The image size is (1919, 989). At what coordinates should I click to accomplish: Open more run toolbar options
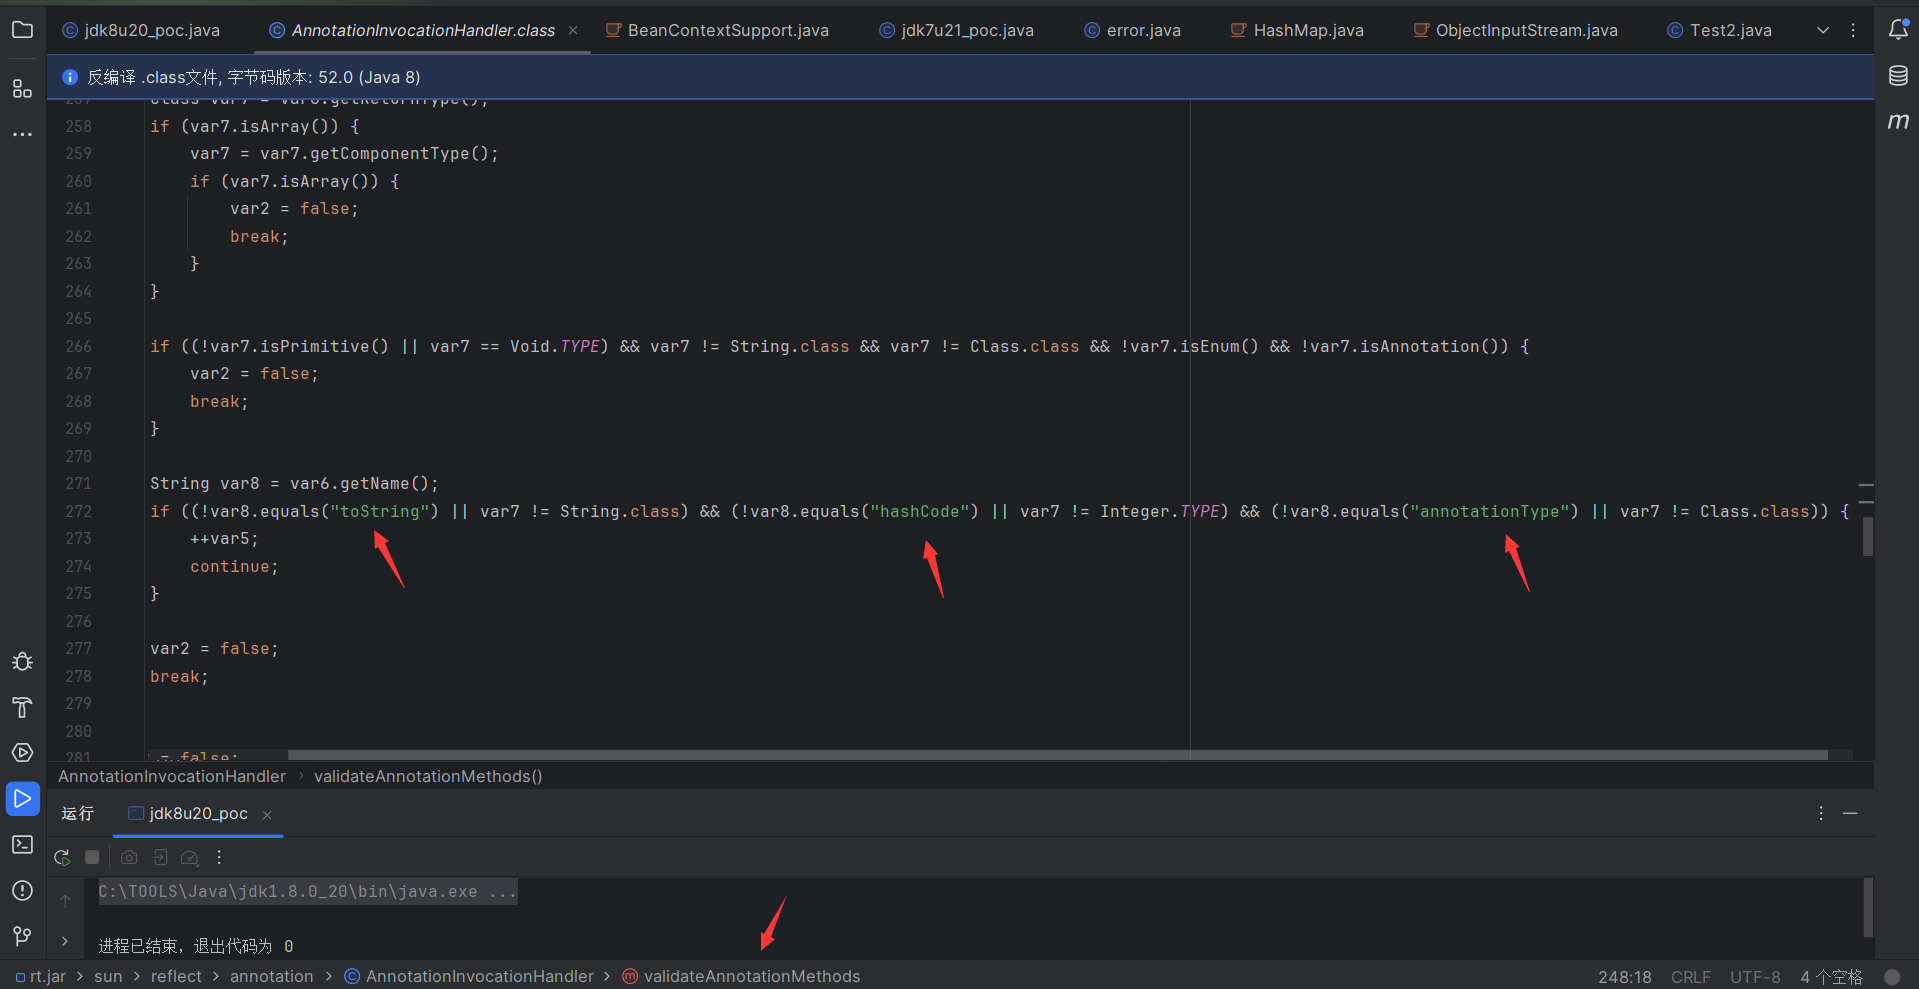pyautogui.click(x=219, y=857)
